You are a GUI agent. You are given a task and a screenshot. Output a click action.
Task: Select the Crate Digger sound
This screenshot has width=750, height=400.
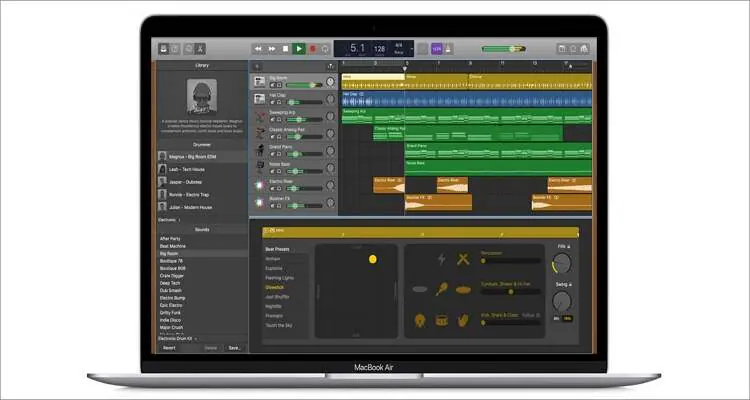tap(171, 276)
